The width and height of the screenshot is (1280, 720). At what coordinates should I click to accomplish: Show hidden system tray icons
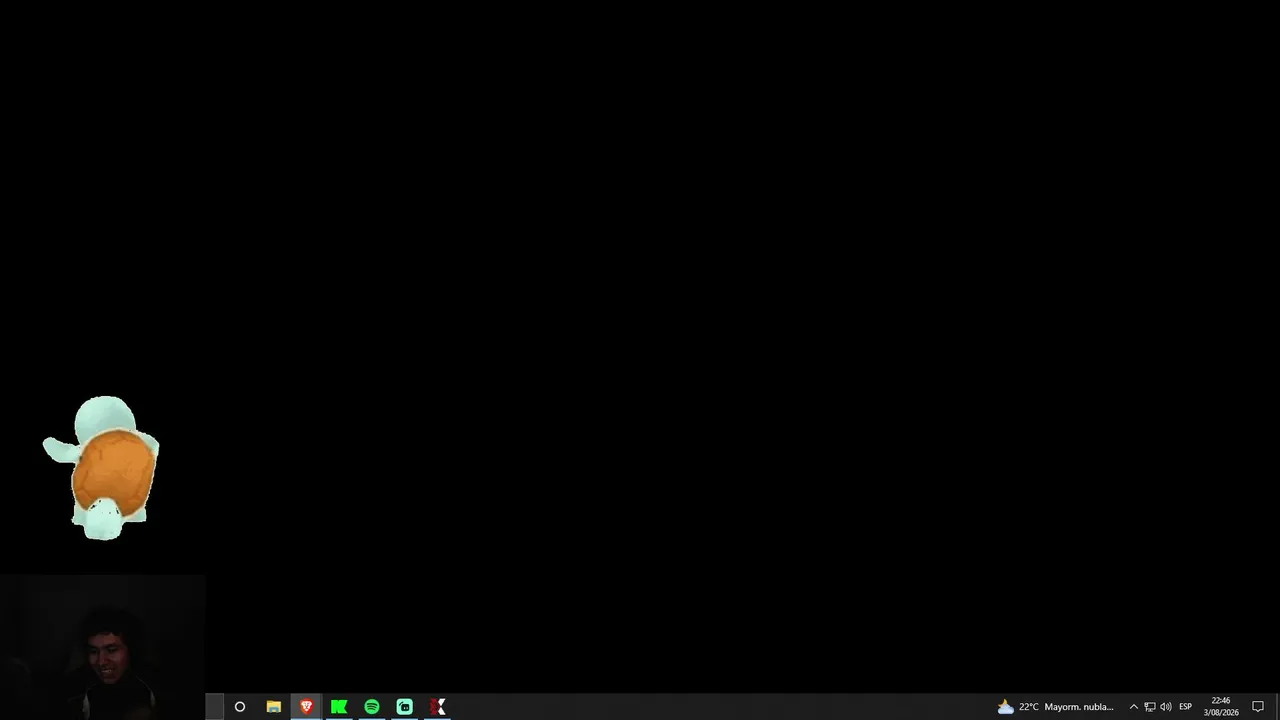[1133, 707]
